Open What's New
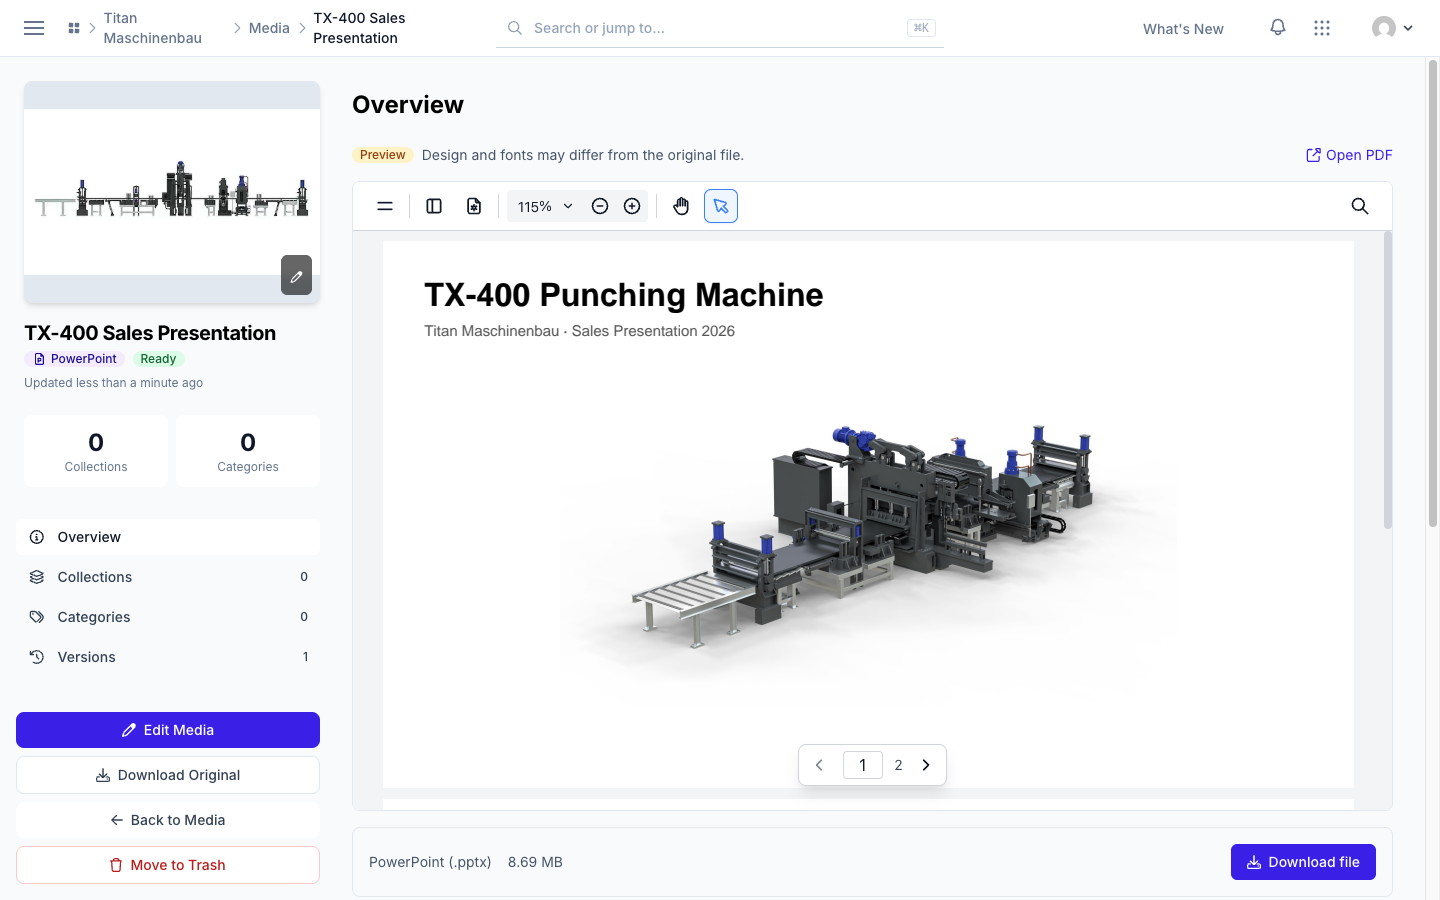Image resolution: width=1440 pixels, height=900 pixels. [1183, 29]
